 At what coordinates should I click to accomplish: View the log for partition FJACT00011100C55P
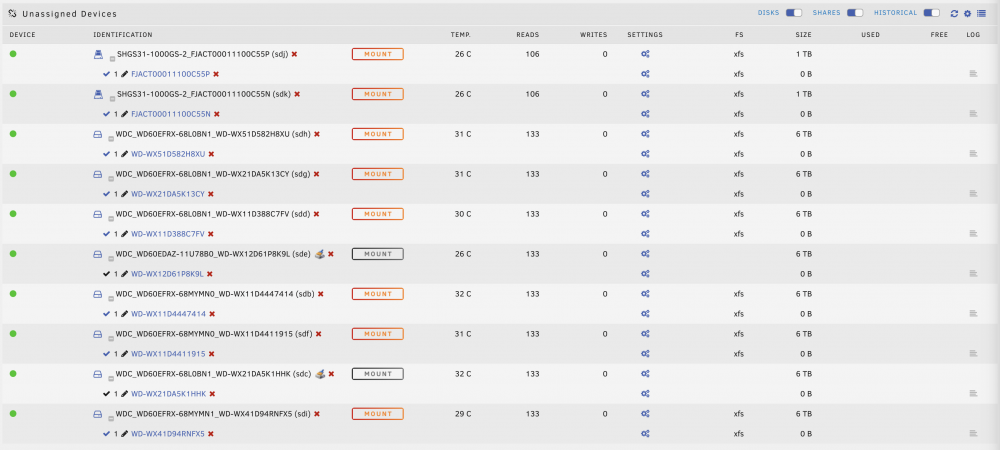click(973, 74)
